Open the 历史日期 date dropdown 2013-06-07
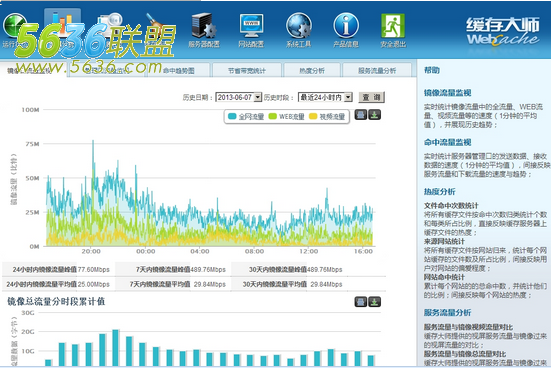 (x=239, y=97)
